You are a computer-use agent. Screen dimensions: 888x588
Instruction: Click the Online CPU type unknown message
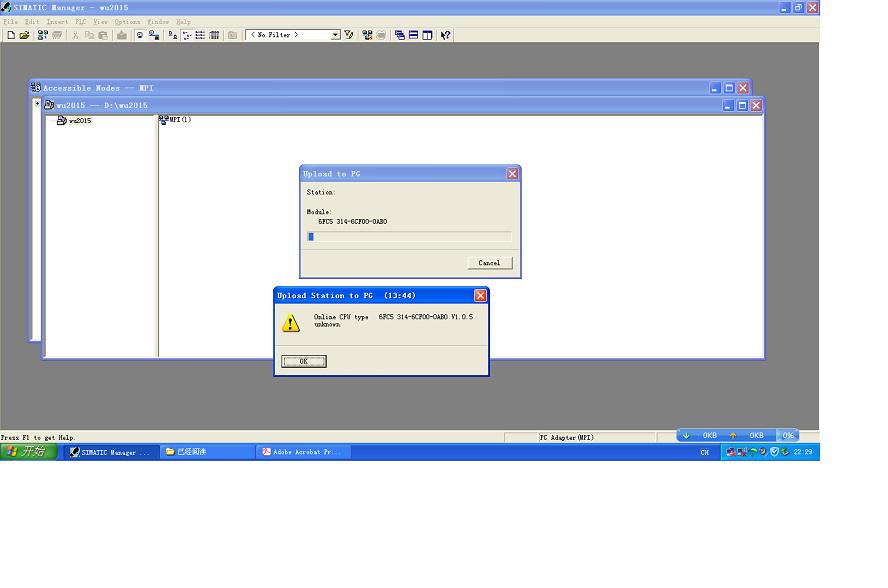[394, 321]
